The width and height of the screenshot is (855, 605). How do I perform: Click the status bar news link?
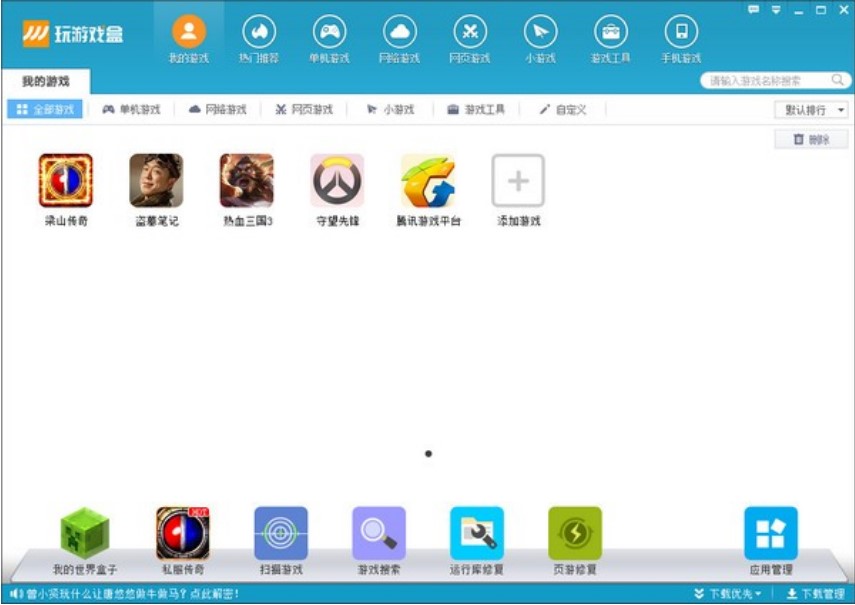(x=133, y=594)
